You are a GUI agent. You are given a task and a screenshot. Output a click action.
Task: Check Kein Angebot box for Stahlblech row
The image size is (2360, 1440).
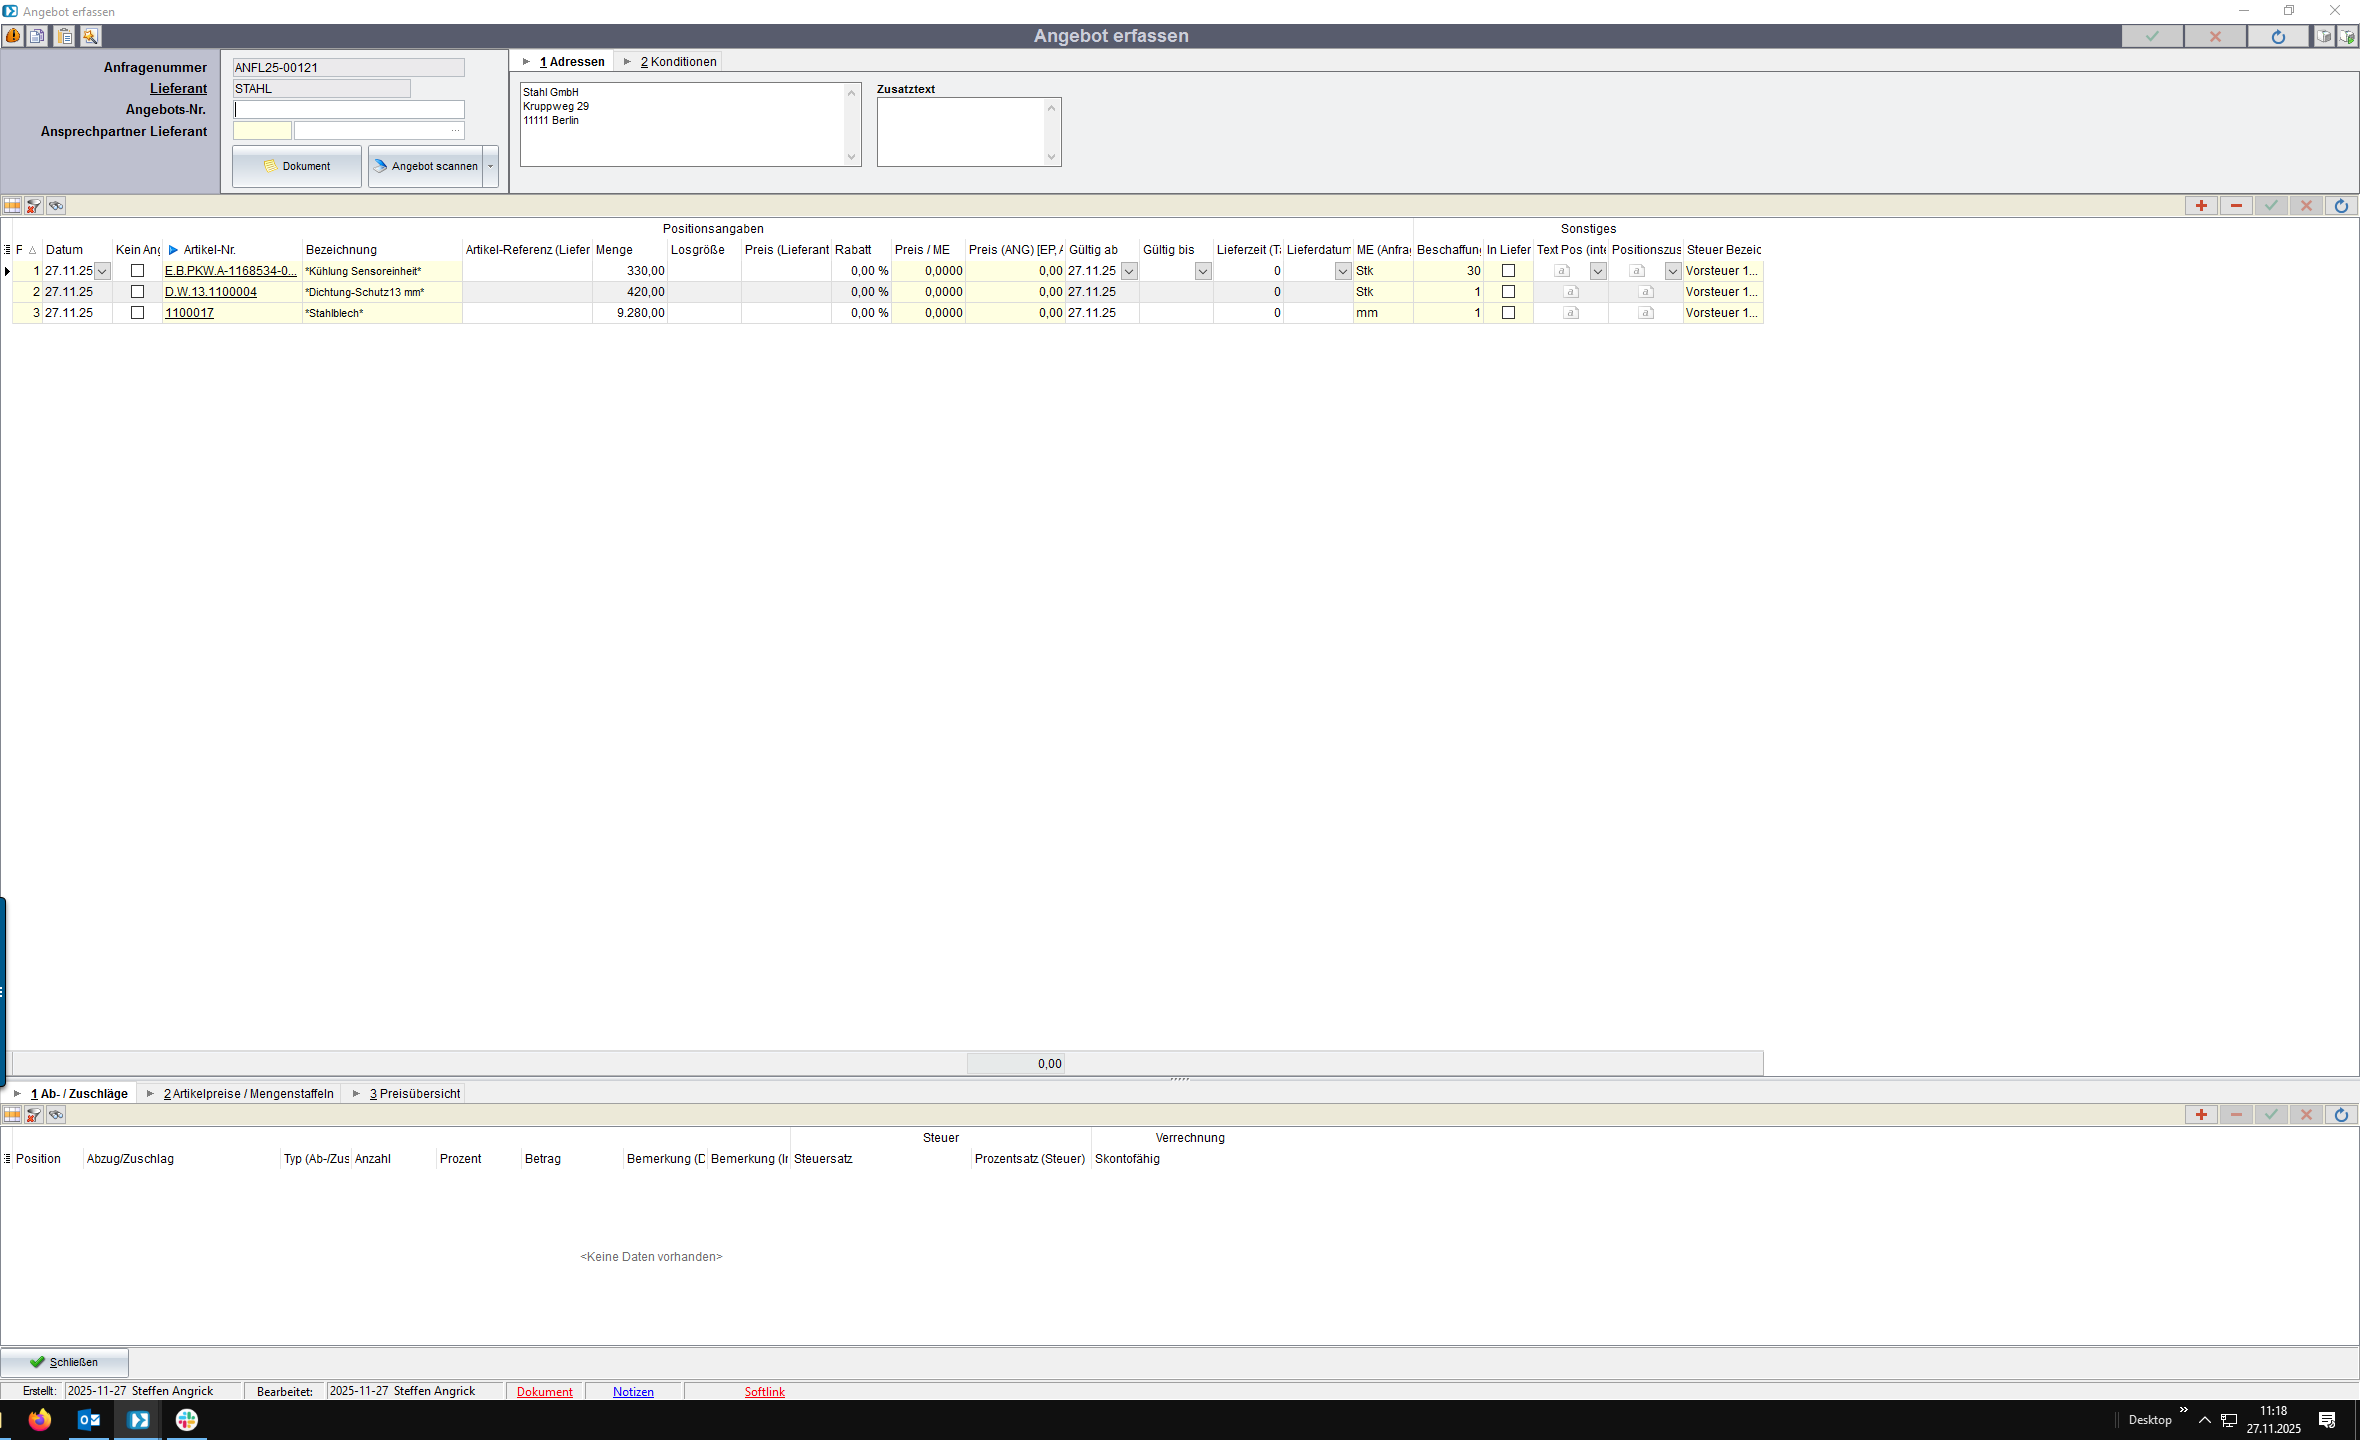click(138, 313)
